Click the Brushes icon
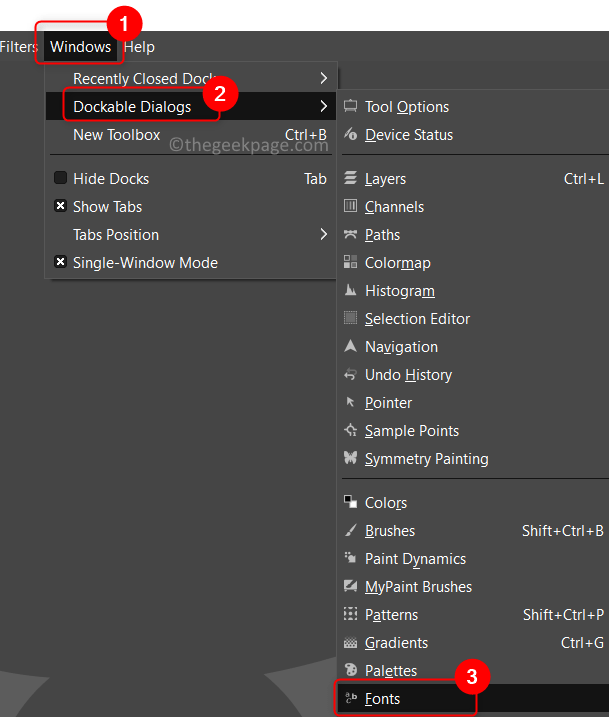Screen dimensions: 609x717 pyautogui.click(x=350, y=530)
